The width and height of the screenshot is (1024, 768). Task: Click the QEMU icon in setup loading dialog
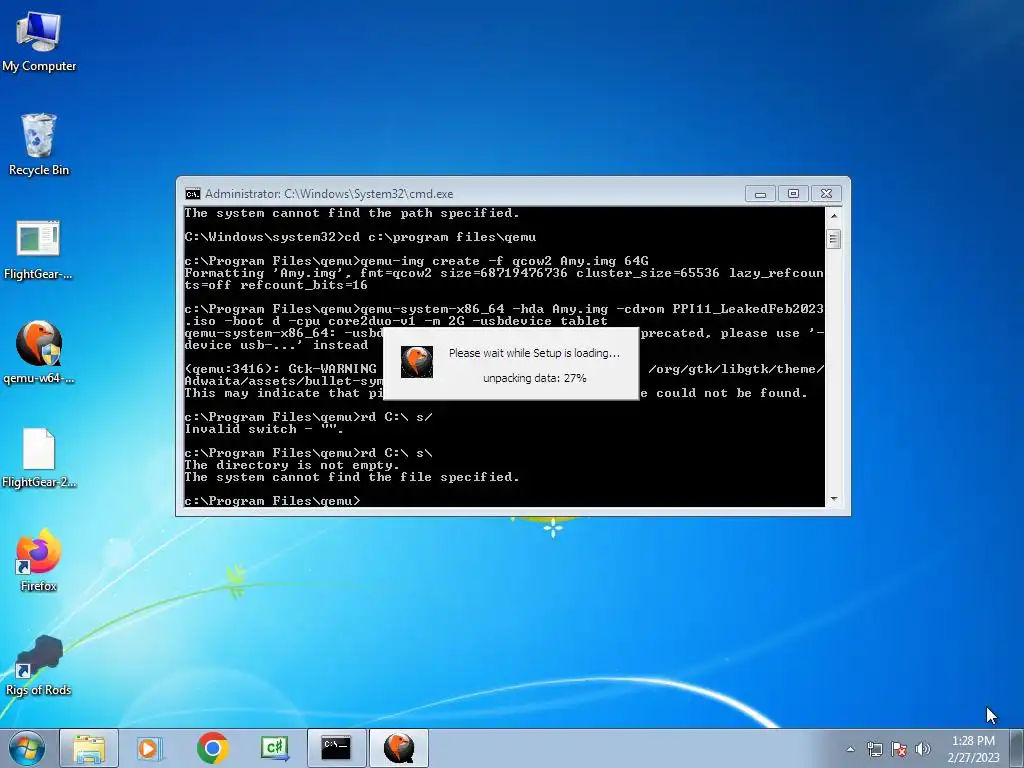(417, 362)
